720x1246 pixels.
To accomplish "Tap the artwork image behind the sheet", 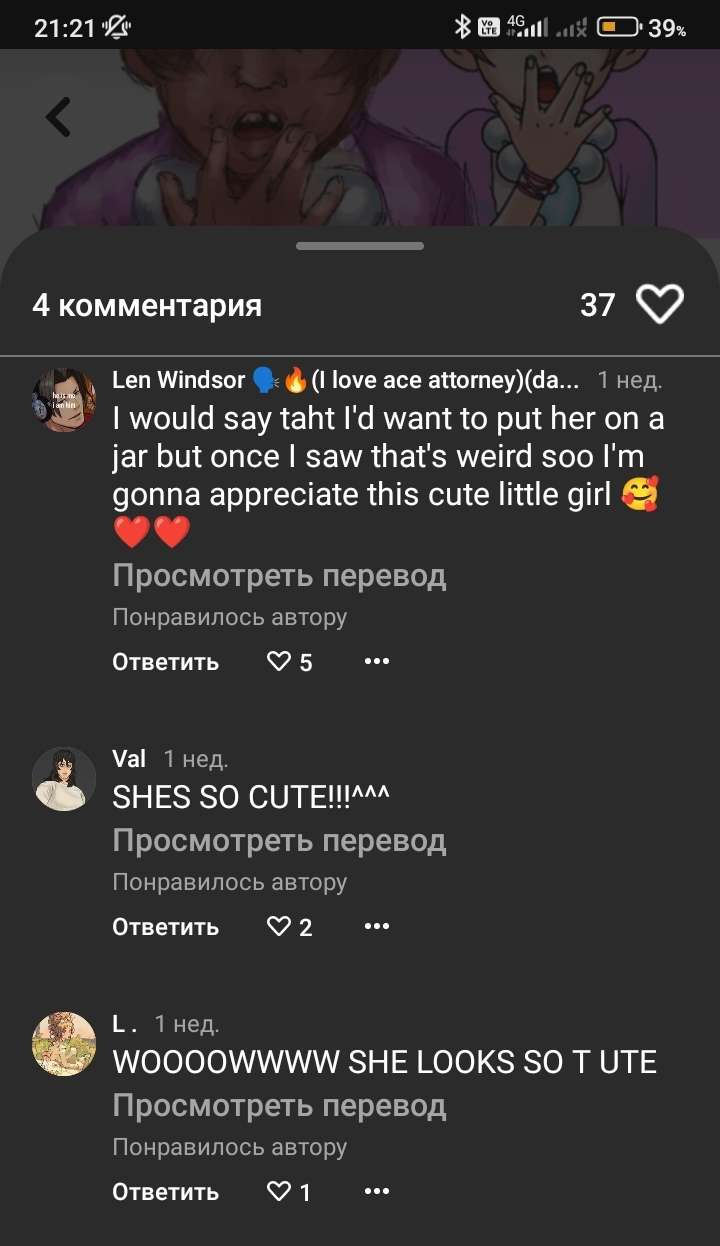I will click(x=400, y=130).
